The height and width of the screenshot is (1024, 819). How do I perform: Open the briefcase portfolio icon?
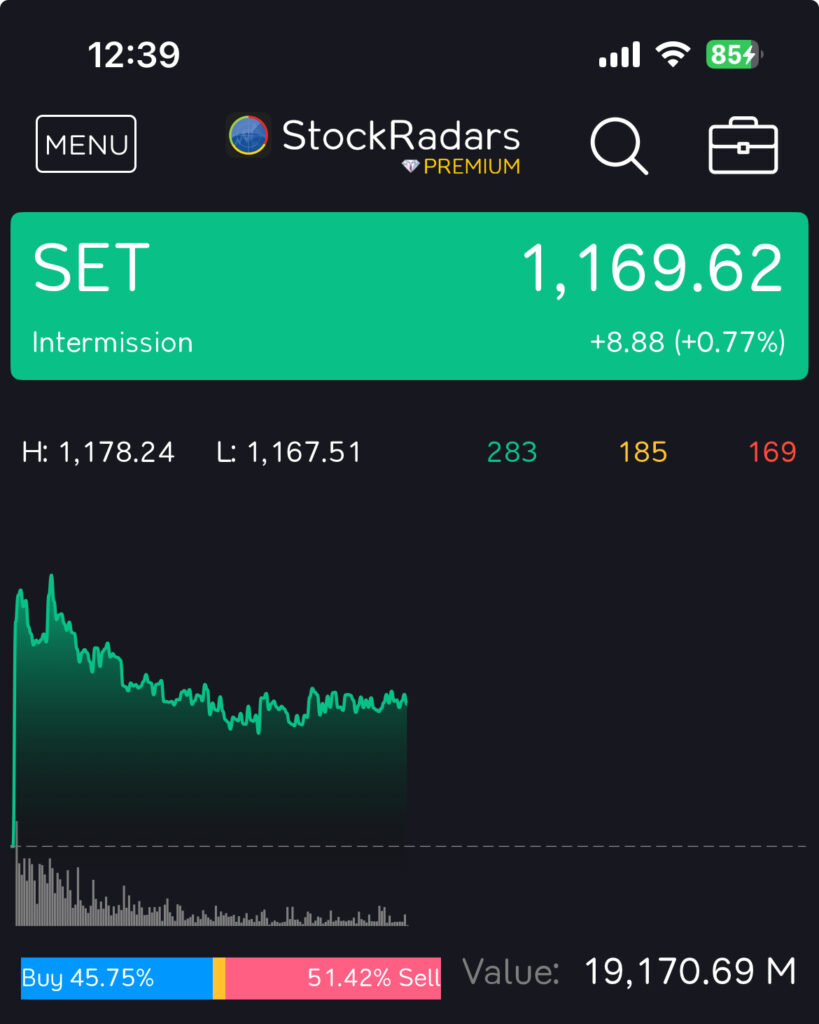[x=743, y=146]
